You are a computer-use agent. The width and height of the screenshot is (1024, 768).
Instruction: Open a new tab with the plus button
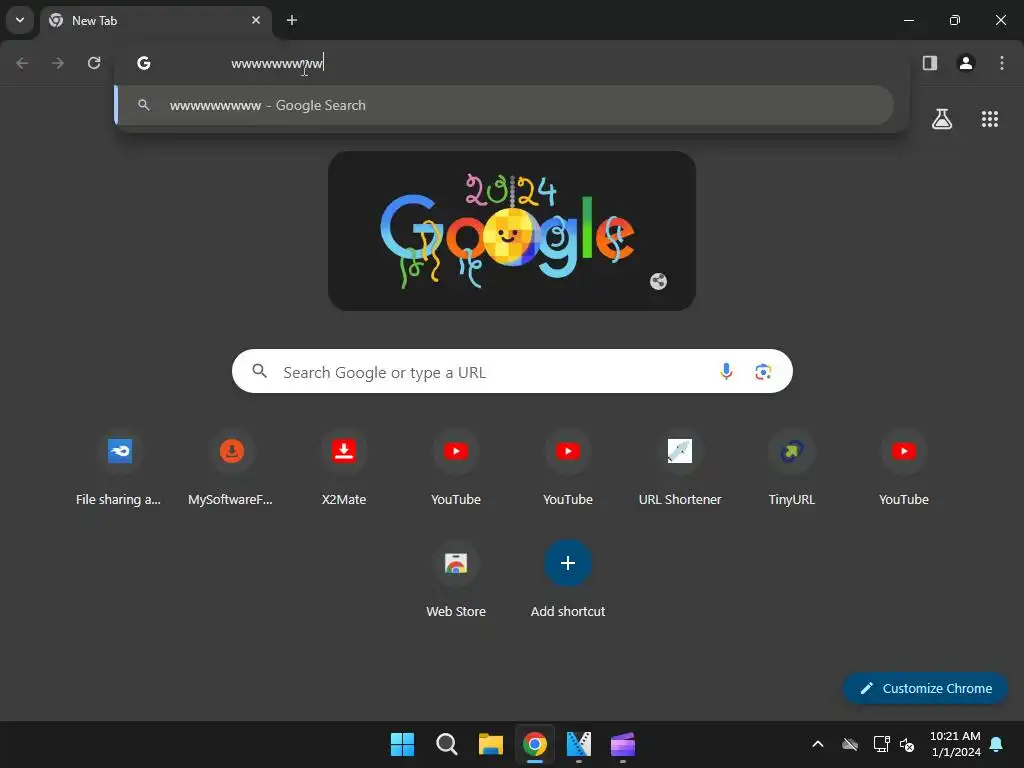coord(292,20)
